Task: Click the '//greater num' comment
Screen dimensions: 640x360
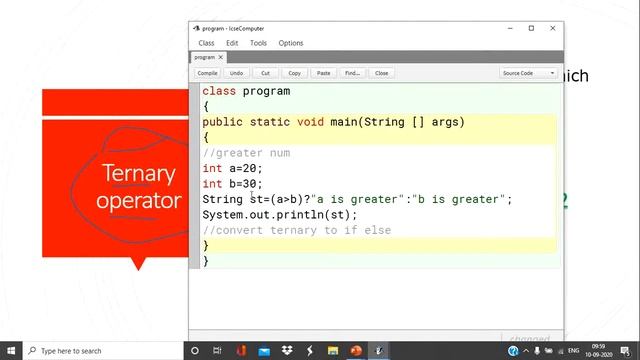Action: tap(246, 153)
